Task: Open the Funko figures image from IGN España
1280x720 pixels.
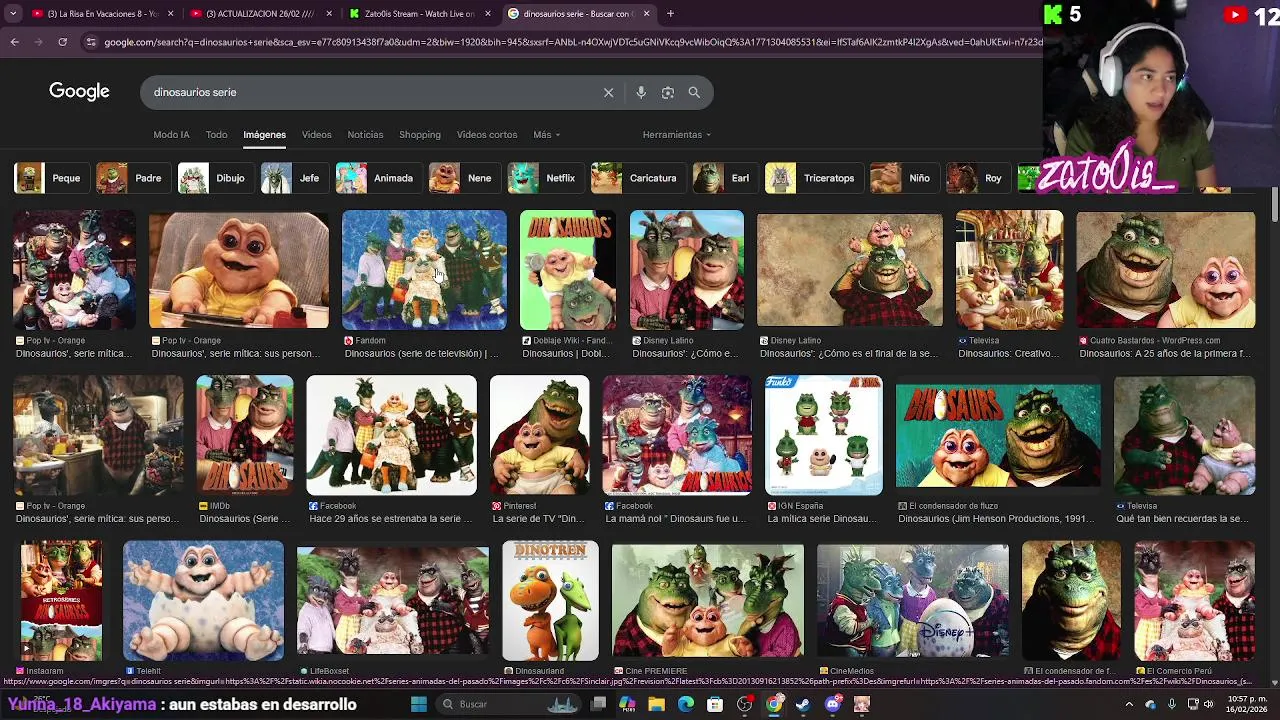Action: click(x=823, y=436)
